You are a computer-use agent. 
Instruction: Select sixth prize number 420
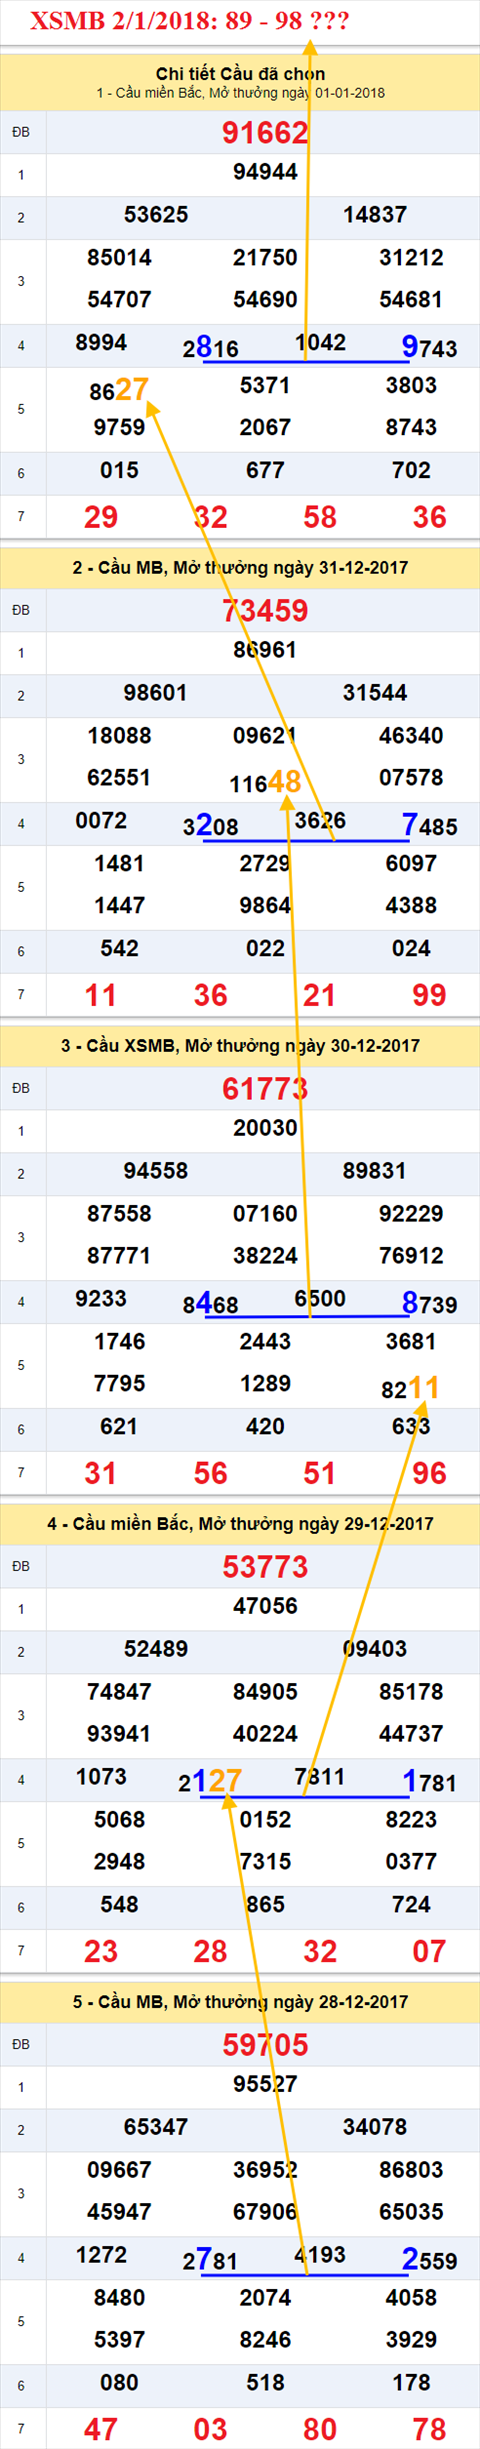pos(265,1427)
